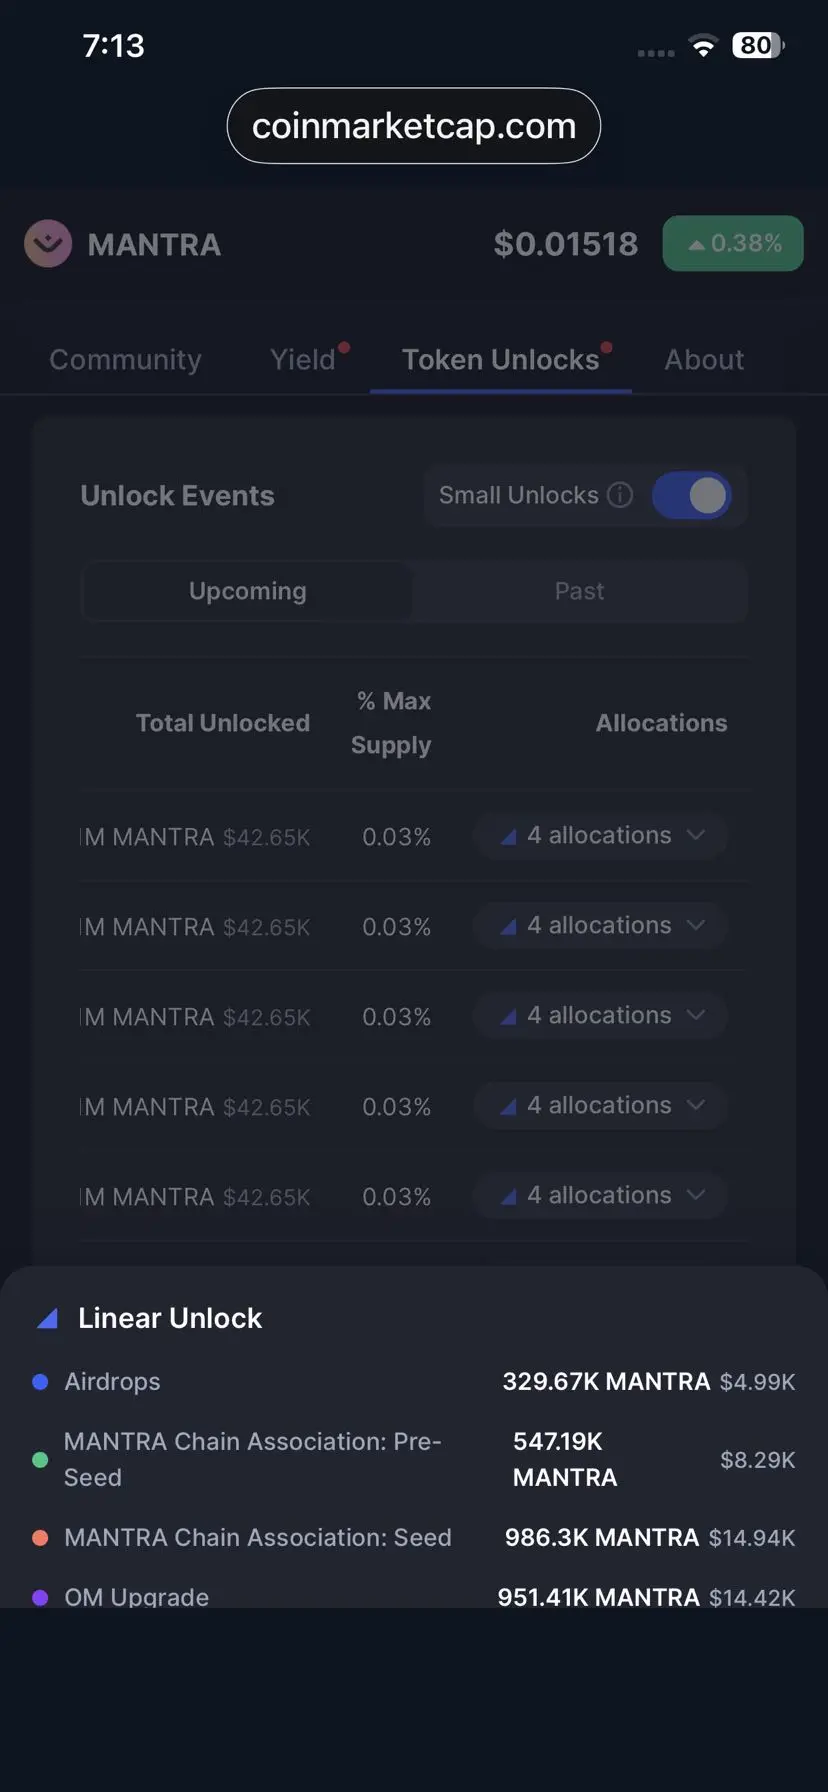
Task: Expand the last row's 4 allocations dropdown
Action: (601, 1196)
